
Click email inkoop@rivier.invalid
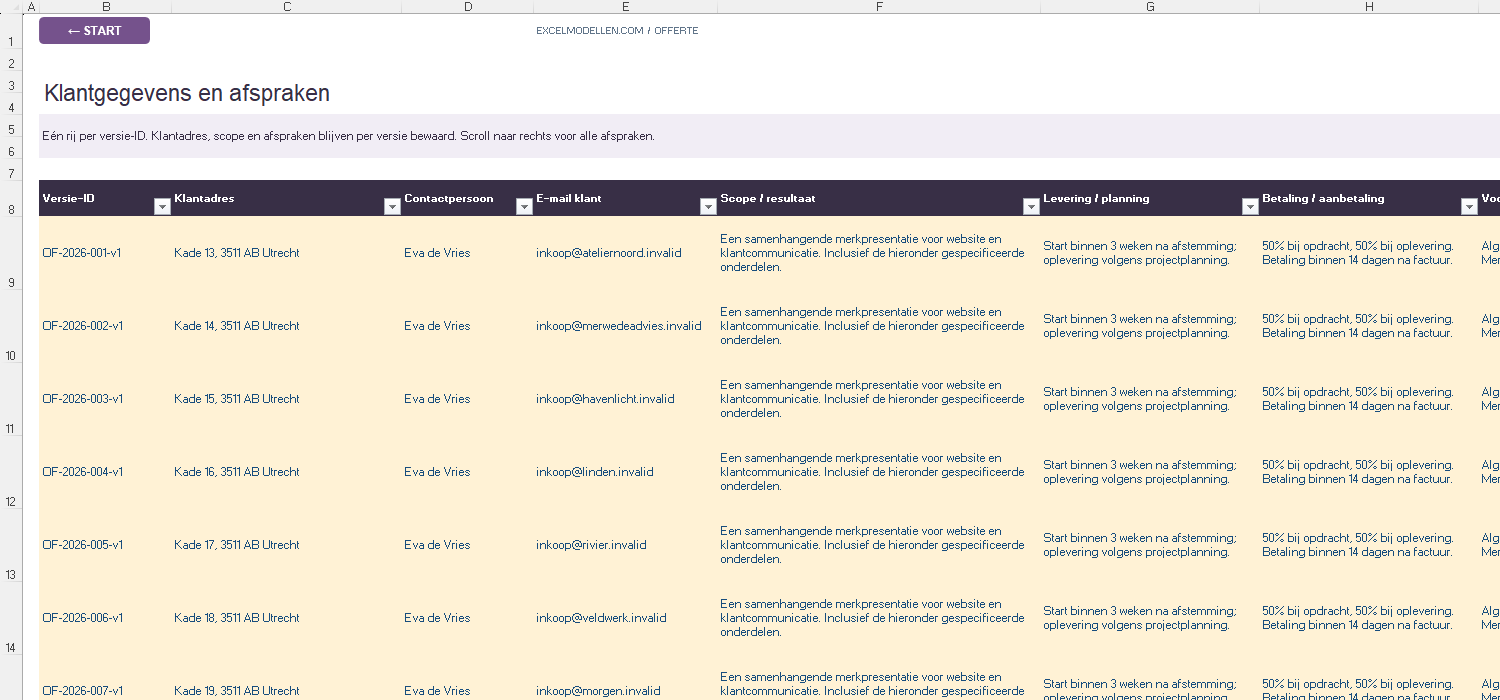click(x=591, y=545)
